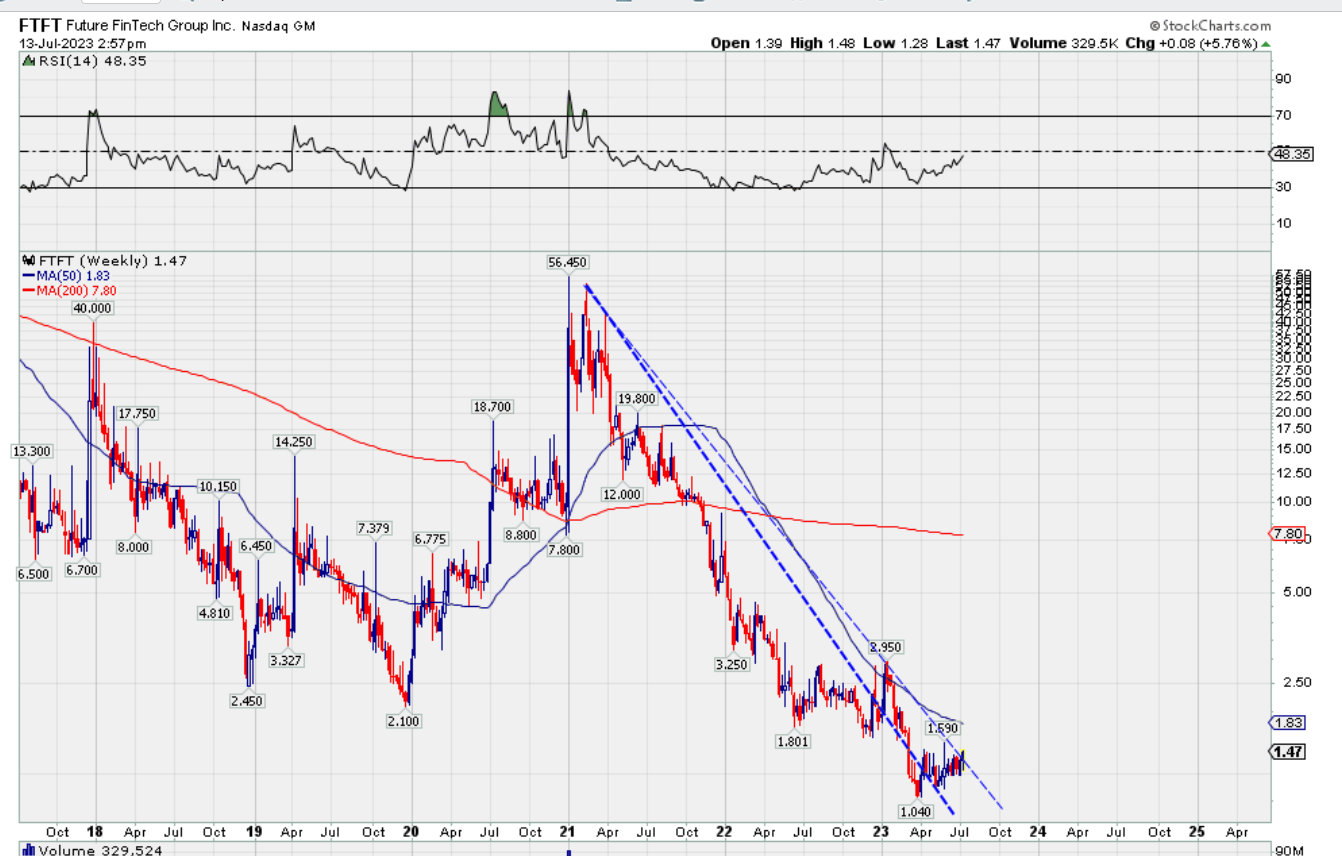The width and height of the screenshot is (1342, 856).
Task: Click the 13-Jul-2023 2:57pm timestamp
Action: click(x=83, y=43)
